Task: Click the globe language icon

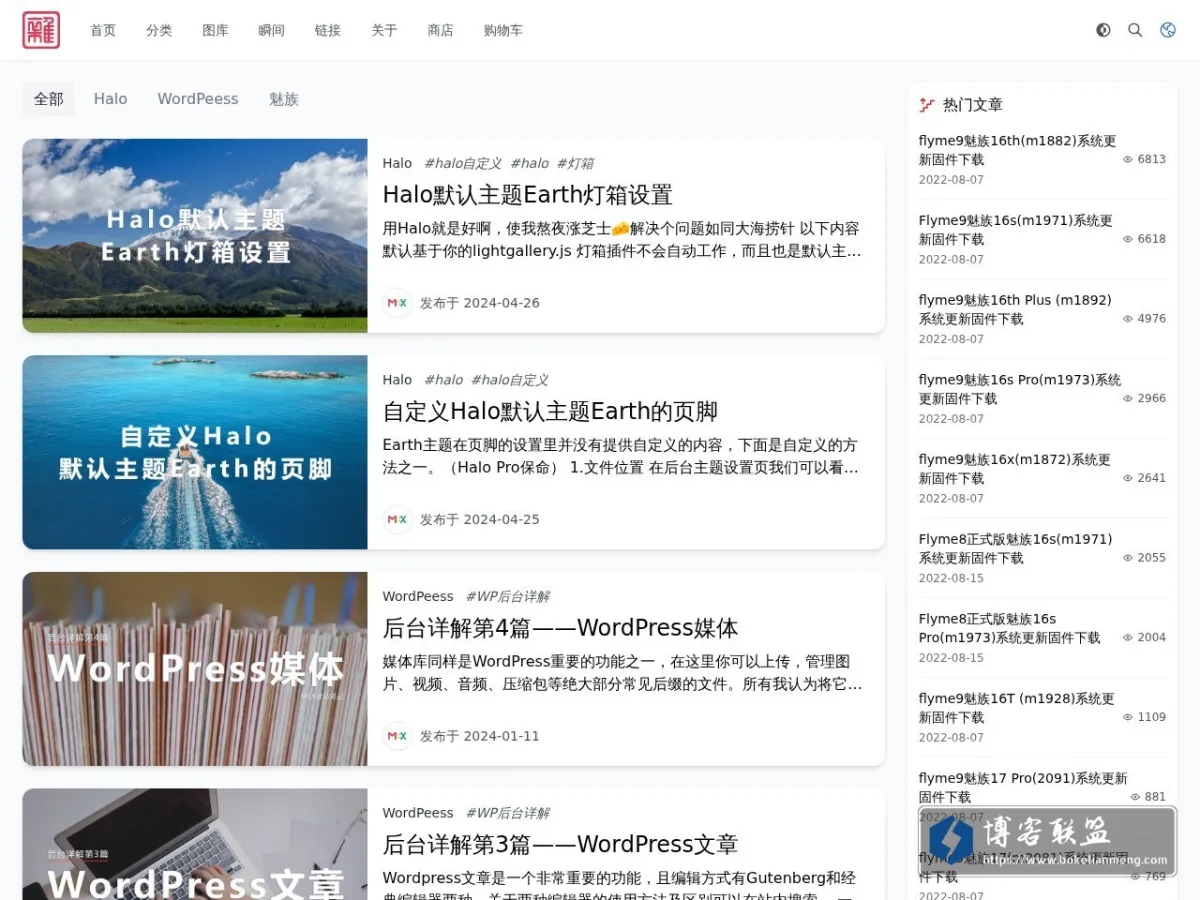Action: tap(1167, 30)
